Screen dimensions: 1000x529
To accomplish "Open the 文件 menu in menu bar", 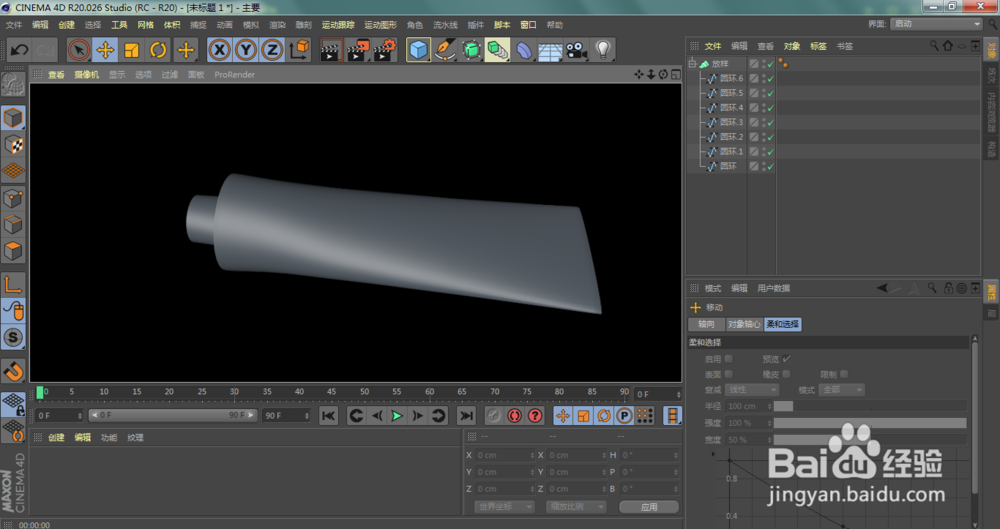I will 13,25.
